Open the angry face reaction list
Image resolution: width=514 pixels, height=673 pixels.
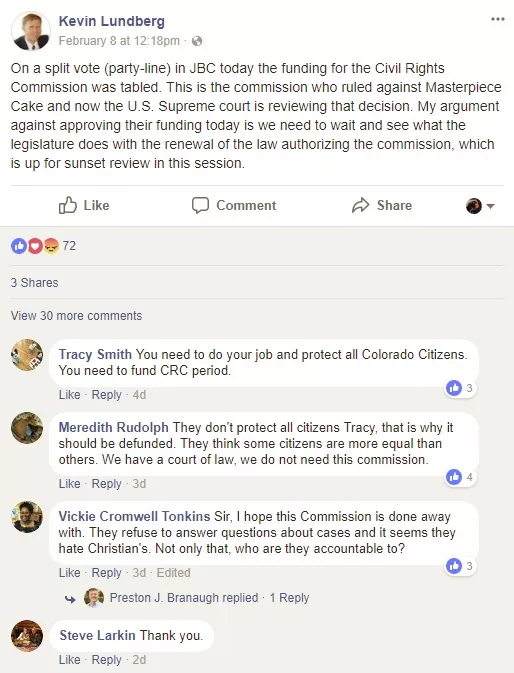coord(51,246)
